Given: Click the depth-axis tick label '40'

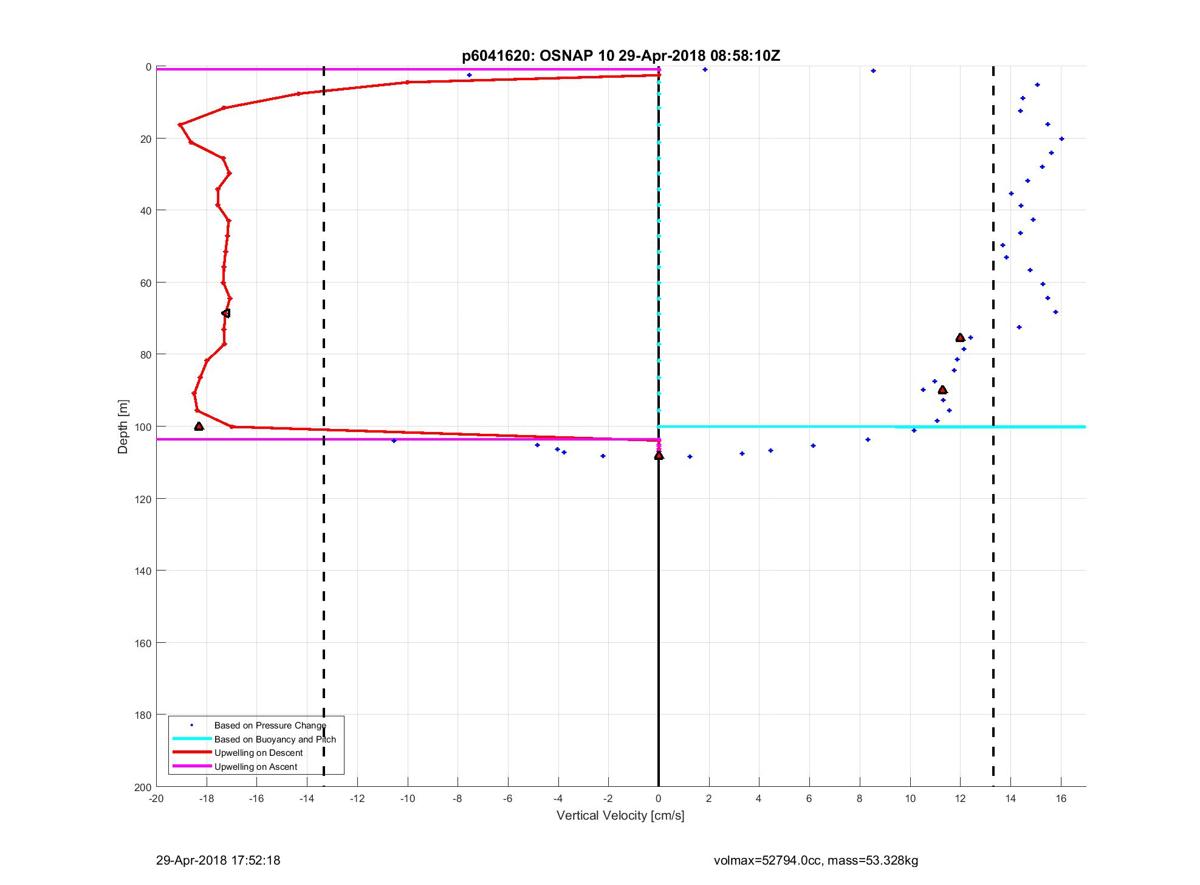Looking at the screenshot, I should pyautogui.click(x=145, y=211).
